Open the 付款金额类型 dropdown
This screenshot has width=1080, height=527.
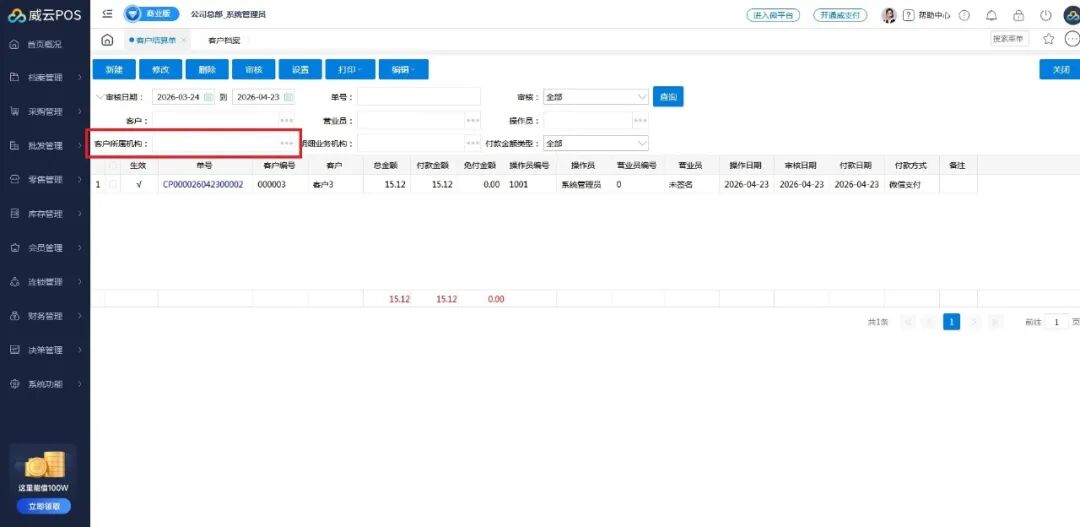click(596, 143)
